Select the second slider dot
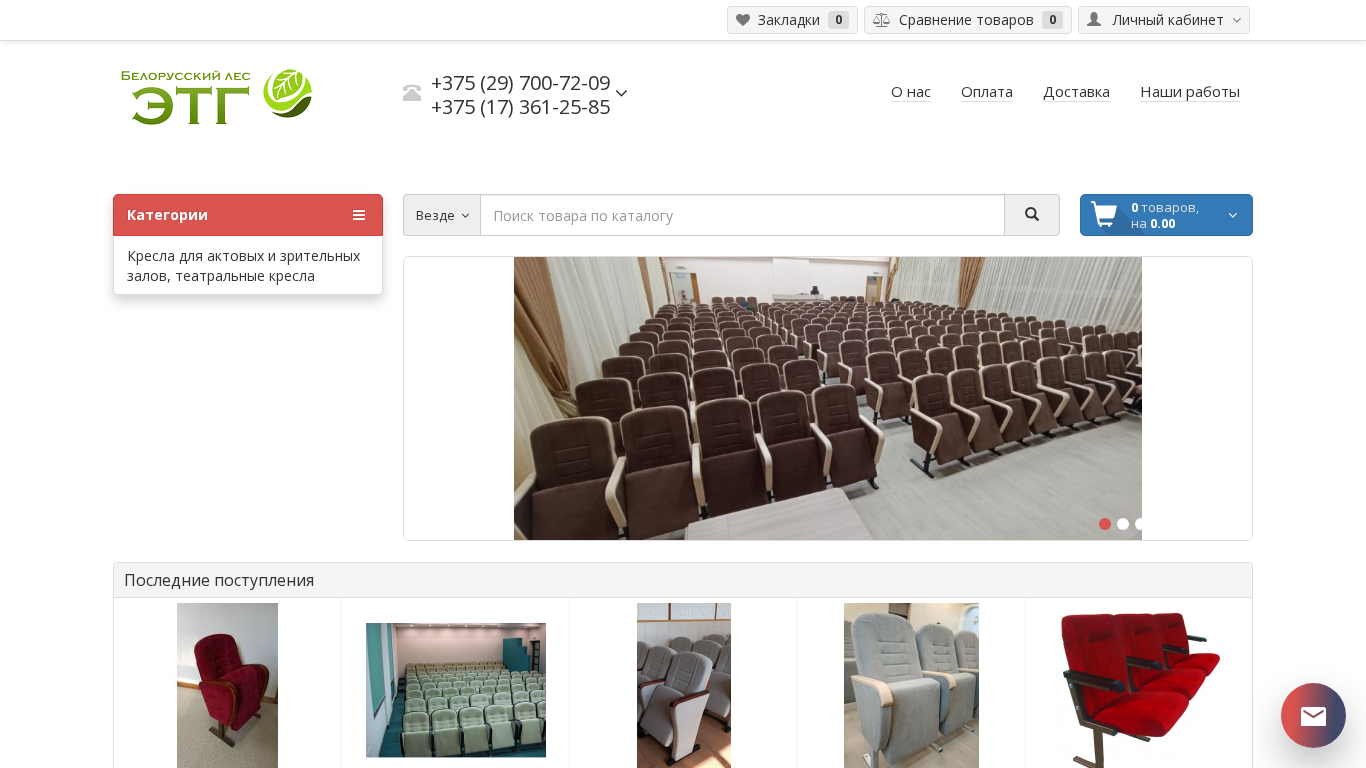This screenshot has width=1366, height=768. (x=1123, y=524)
